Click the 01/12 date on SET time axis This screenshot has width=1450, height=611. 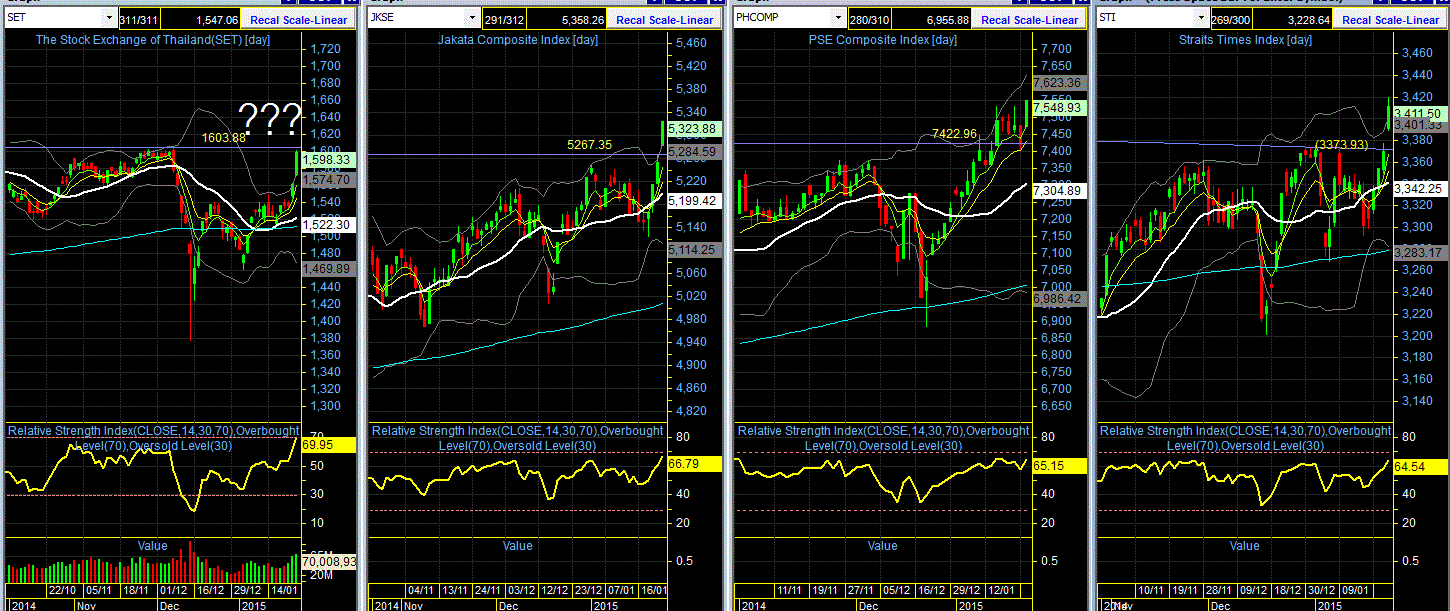click(x=174, y=591)
